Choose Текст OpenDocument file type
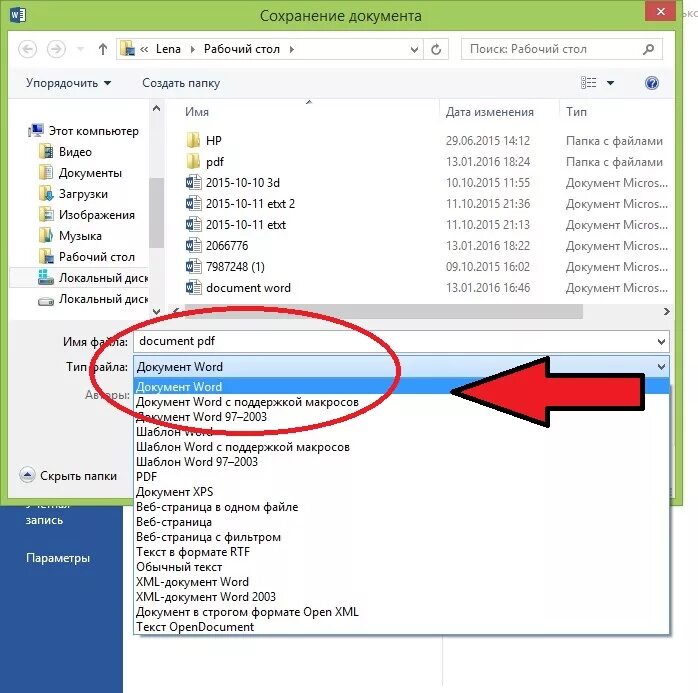Image resolution: width=698 pixels, height=693 pixels. 402,627
